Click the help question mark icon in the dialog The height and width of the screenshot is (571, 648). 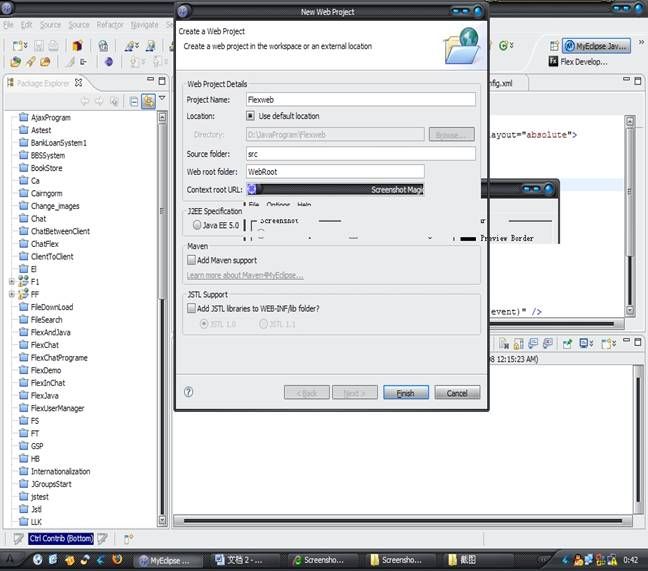tap(188, 392)
